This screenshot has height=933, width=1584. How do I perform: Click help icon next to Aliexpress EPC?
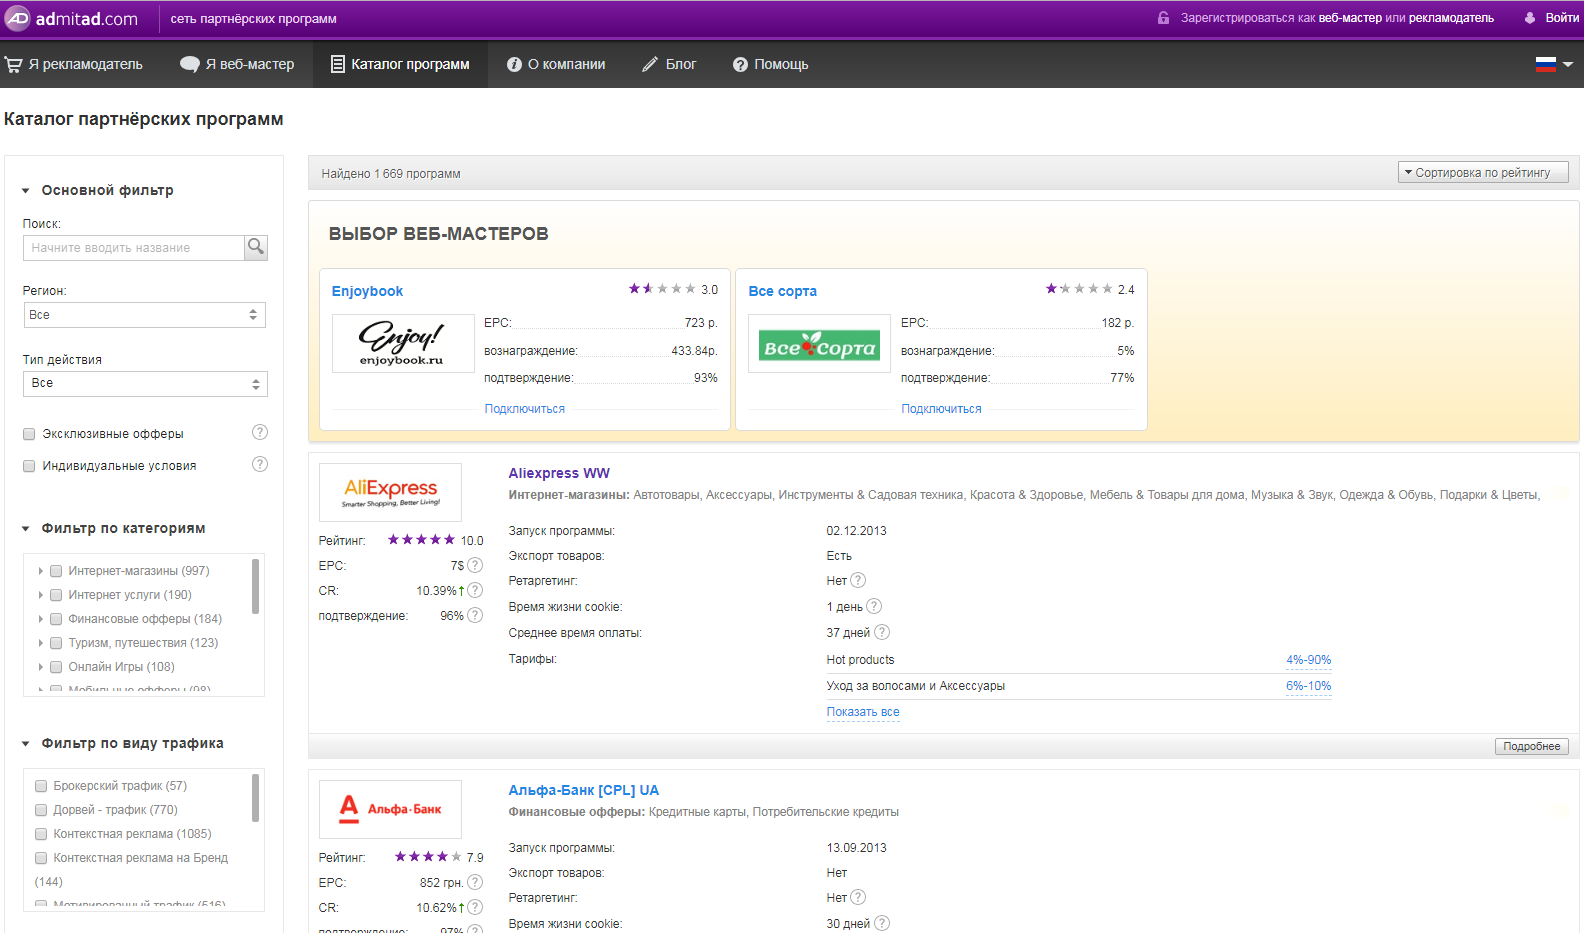(475, 565)
